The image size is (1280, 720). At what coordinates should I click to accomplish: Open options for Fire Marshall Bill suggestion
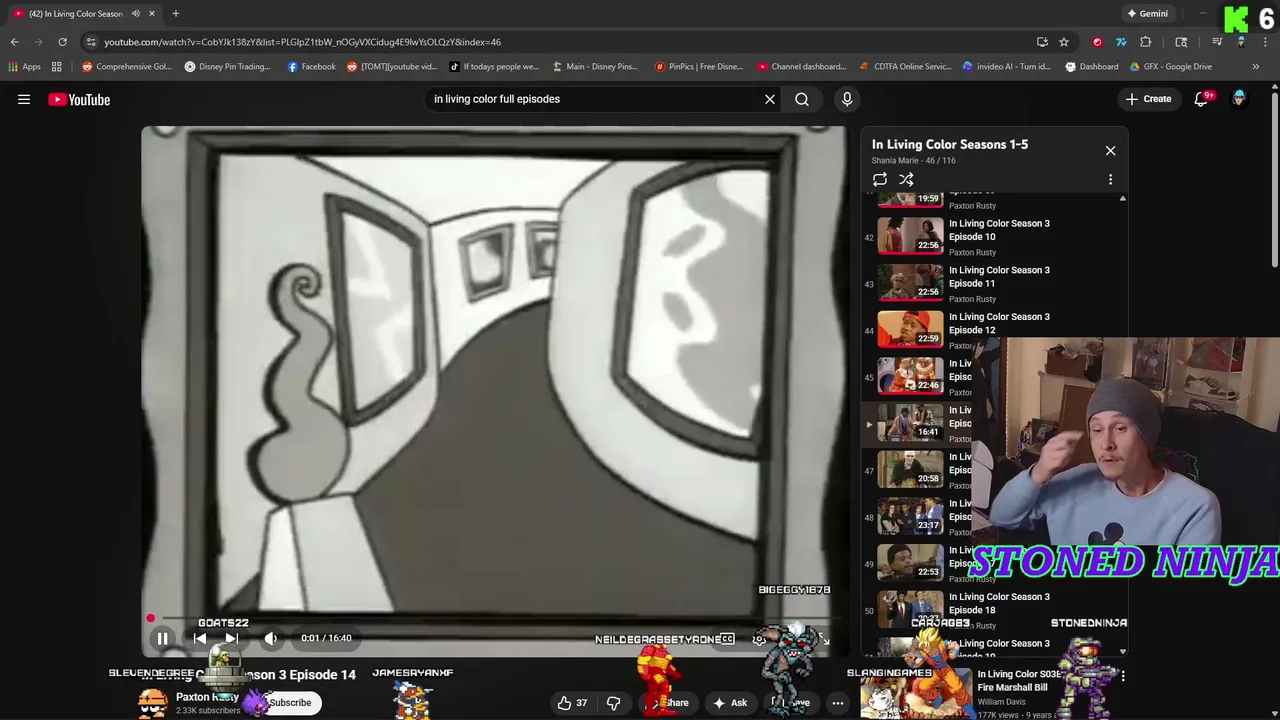coord(1123,677)
